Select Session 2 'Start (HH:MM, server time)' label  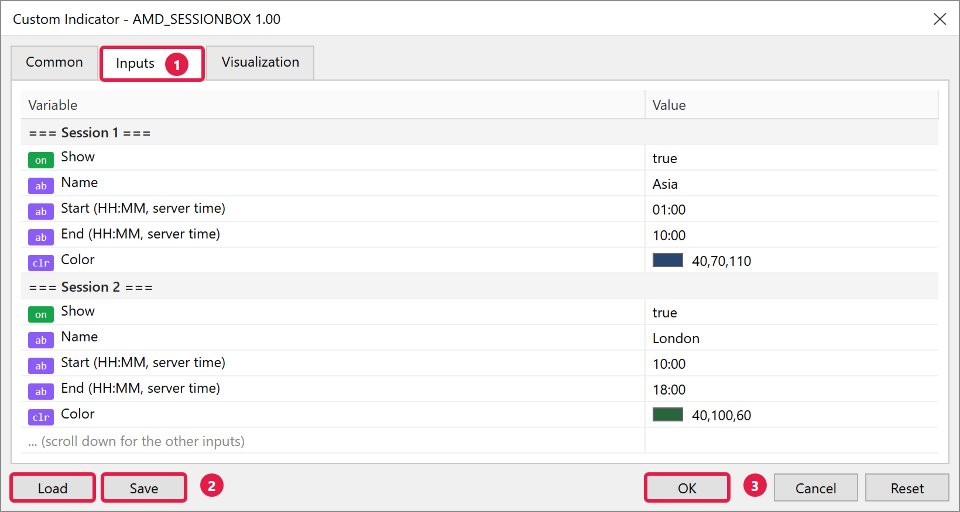point(143,363)
